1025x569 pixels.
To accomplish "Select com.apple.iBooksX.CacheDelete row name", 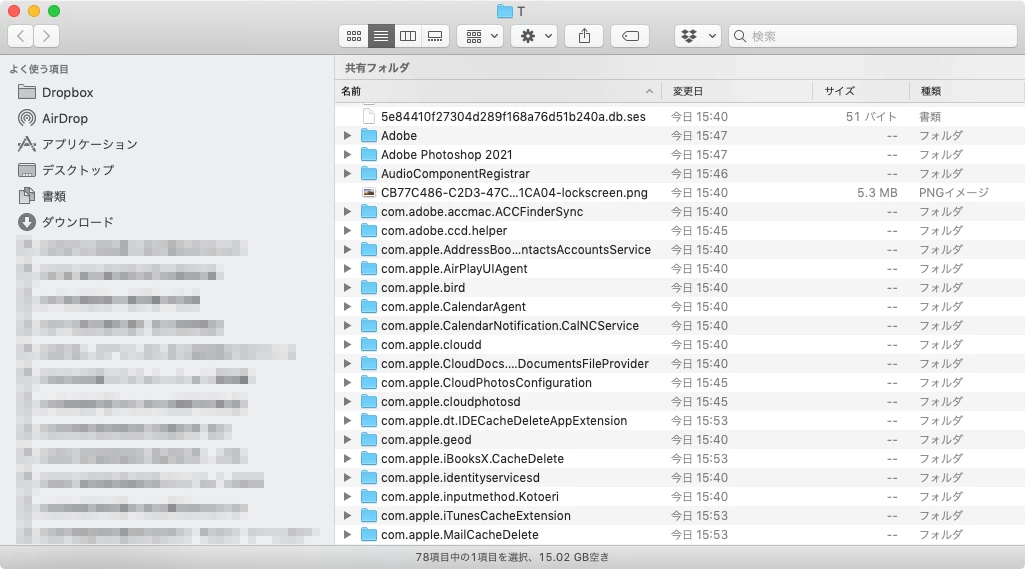I will pyautogui.click(x=473, y=458).
